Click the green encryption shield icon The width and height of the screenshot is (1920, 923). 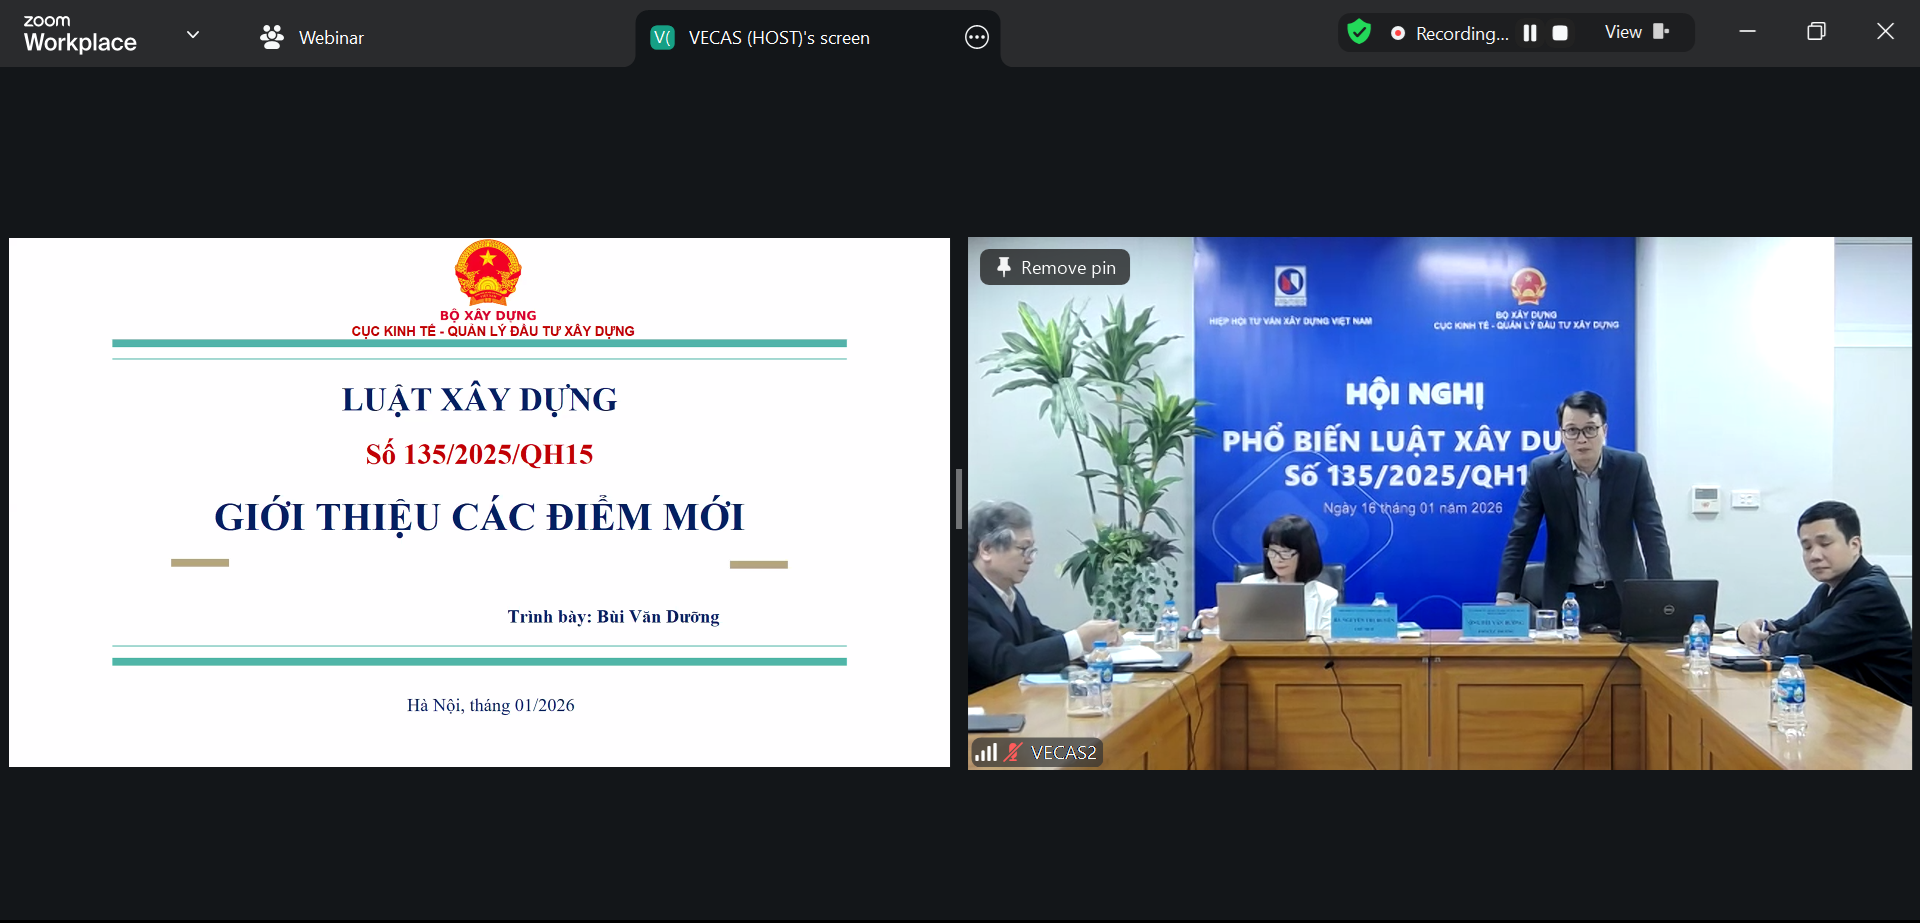click(1358, 33)
